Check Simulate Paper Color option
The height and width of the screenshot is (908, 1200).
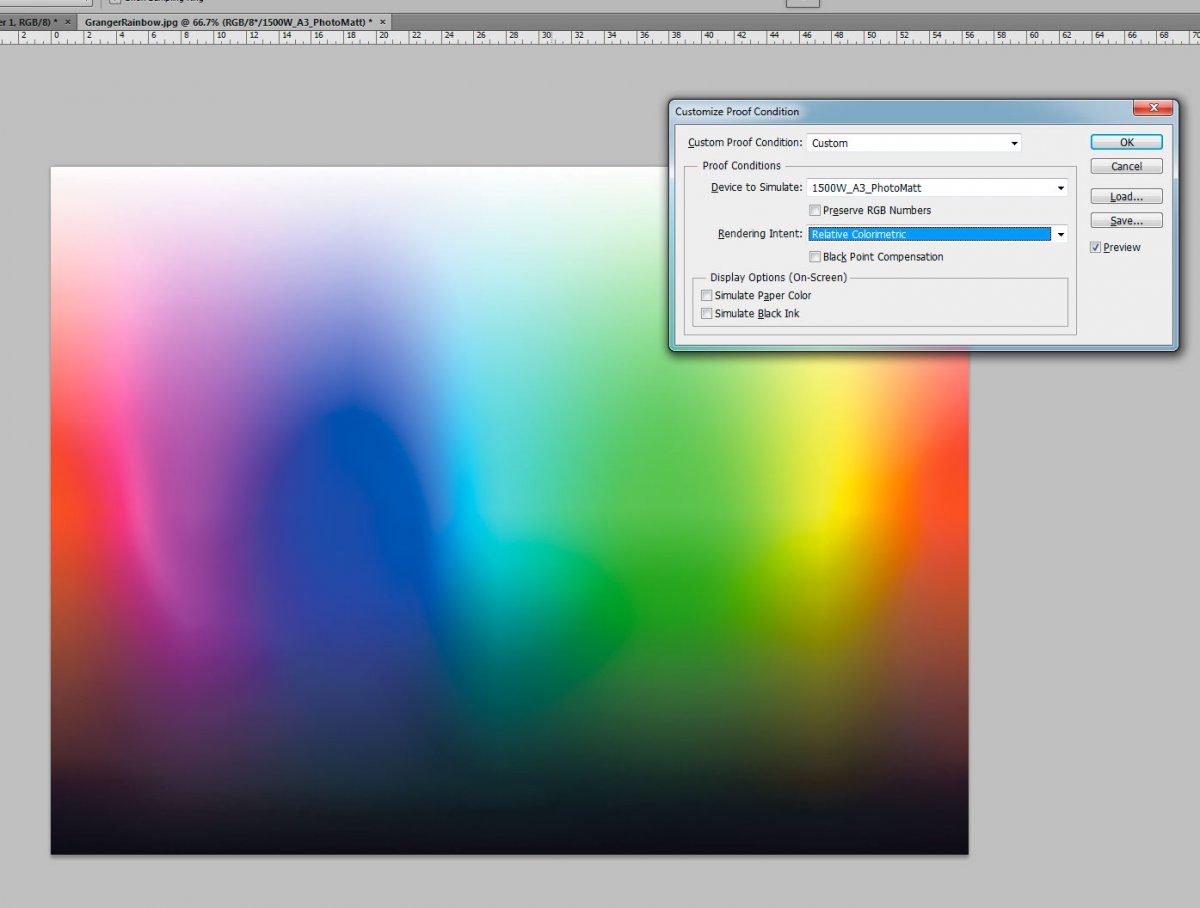[707, 296]
